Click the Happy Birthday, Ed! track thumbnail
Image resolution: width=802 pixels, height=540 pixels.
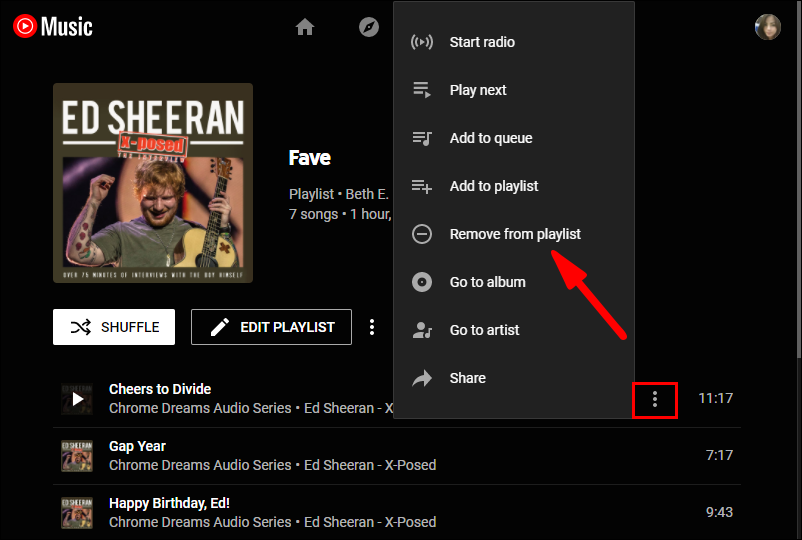click(77, 512)
